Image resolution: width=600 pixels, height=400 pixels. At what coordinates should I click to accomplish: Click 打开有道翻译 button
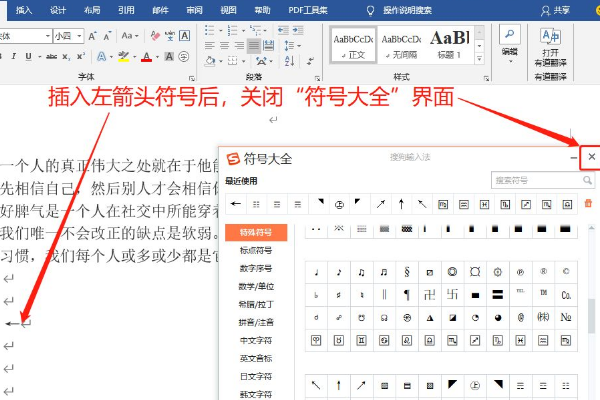point(550,47)
